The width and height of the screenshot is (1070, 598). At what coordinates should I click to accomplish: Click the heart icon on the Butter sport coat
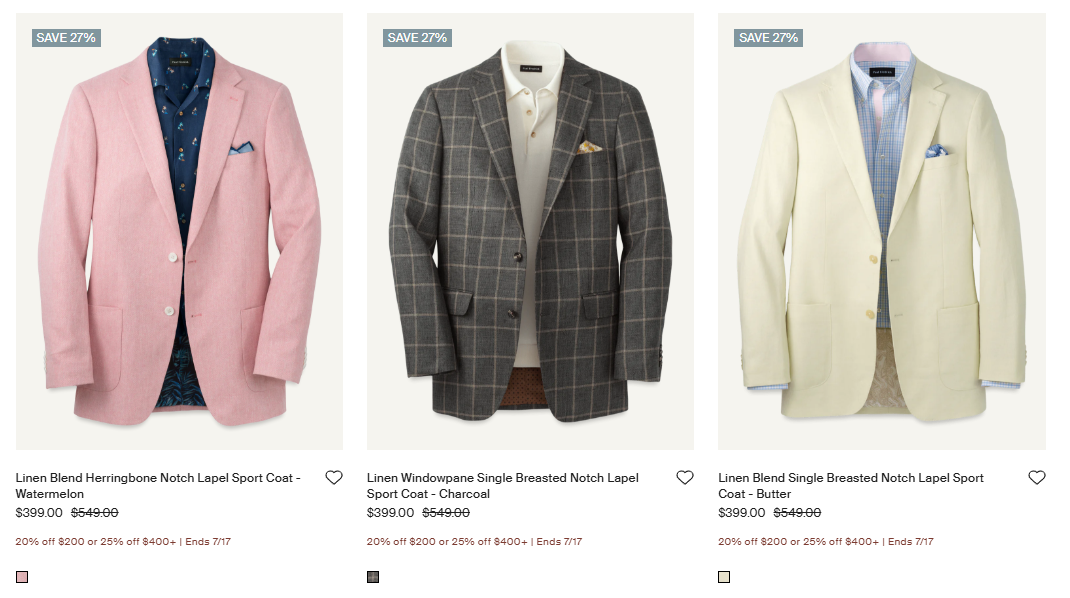(1037, 477)
